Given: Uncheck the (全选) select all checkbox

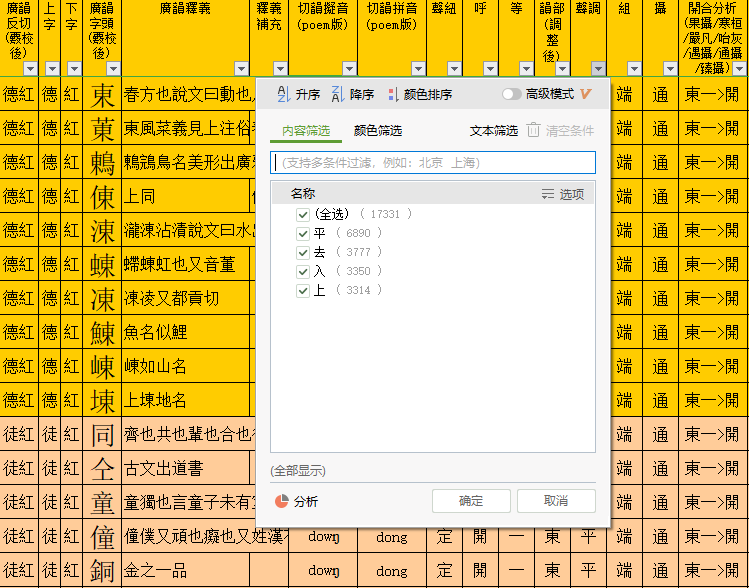Looking at the screenshot, I should coord(302,214).
